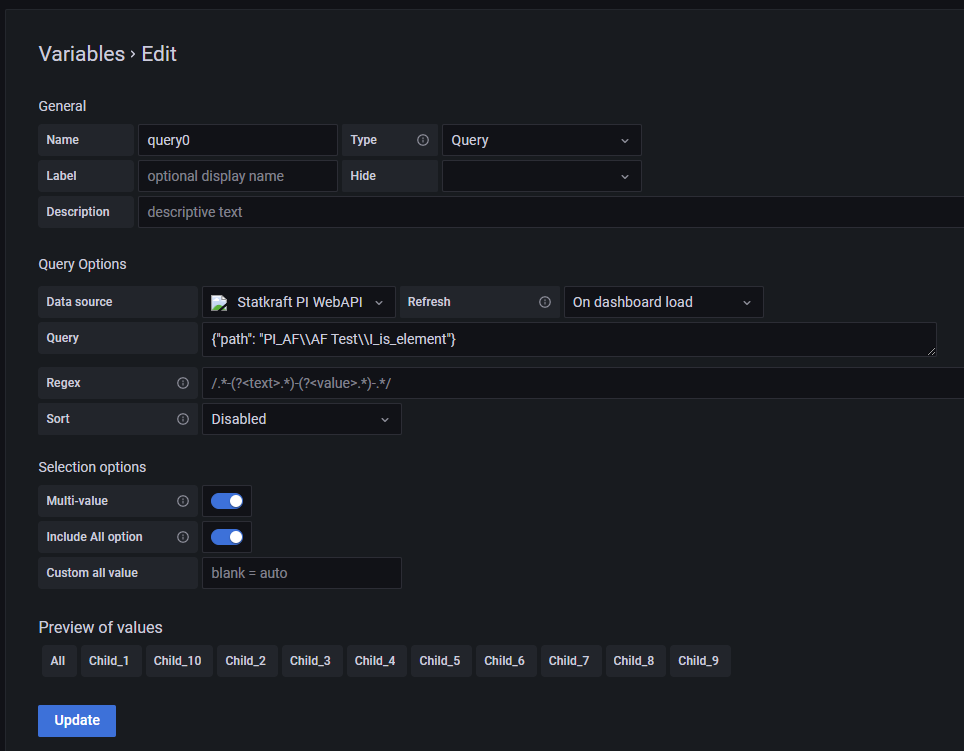This screenshot has height=751, width=964.
Task: Open the Refresh dropdown set to On dashboard load
Action: pos(663,301)
